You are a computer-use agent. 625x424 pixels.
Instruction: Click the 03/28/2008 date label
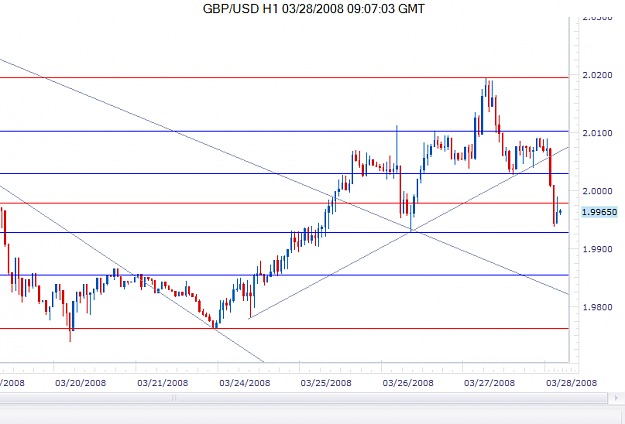(x=571, y=383)
